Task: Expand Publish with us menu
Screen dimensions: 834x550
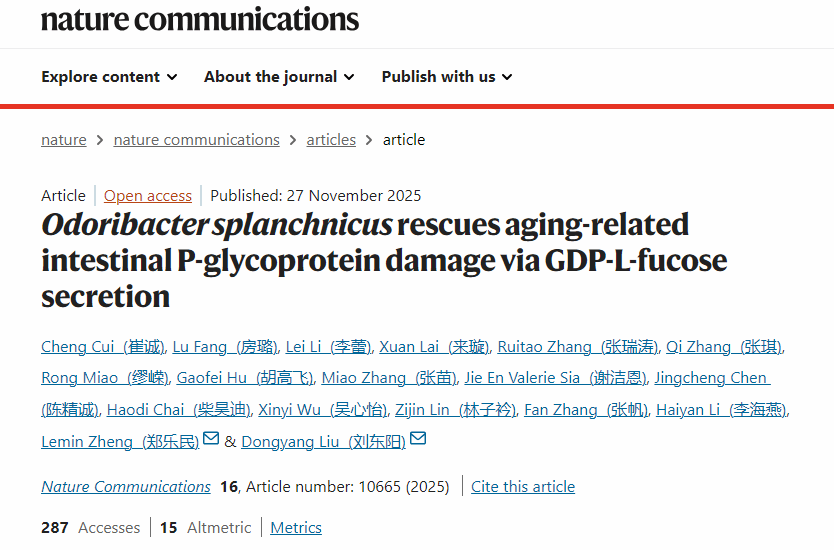Action: coord(446,77)
